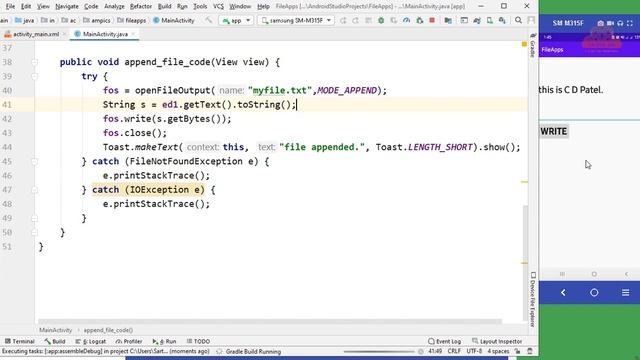Collapse the IOException catch block fold marker
Viewport: 640px width, 360px height.
click(x=35, y=190)
